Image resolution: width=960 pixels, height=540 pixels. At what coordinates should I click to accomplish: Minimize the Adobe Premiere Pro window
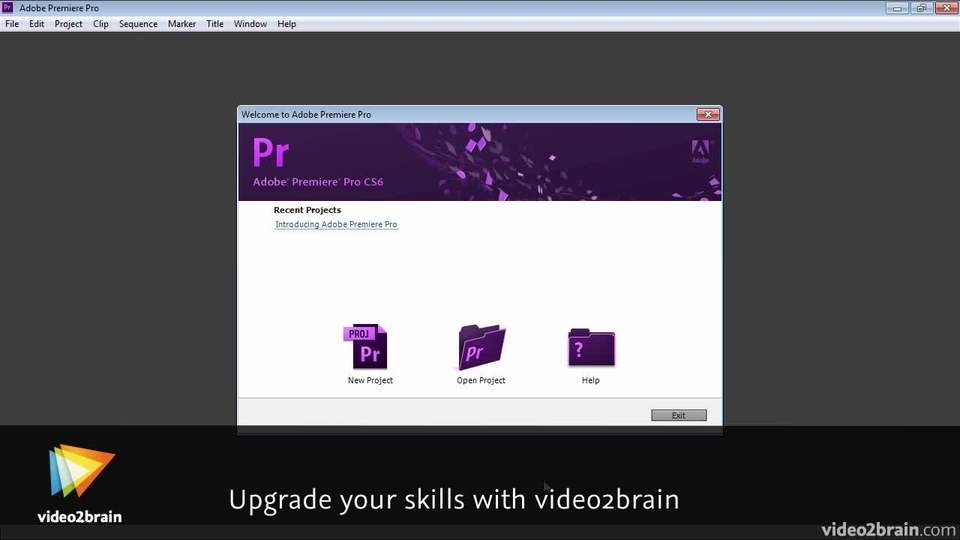(897, 8)
